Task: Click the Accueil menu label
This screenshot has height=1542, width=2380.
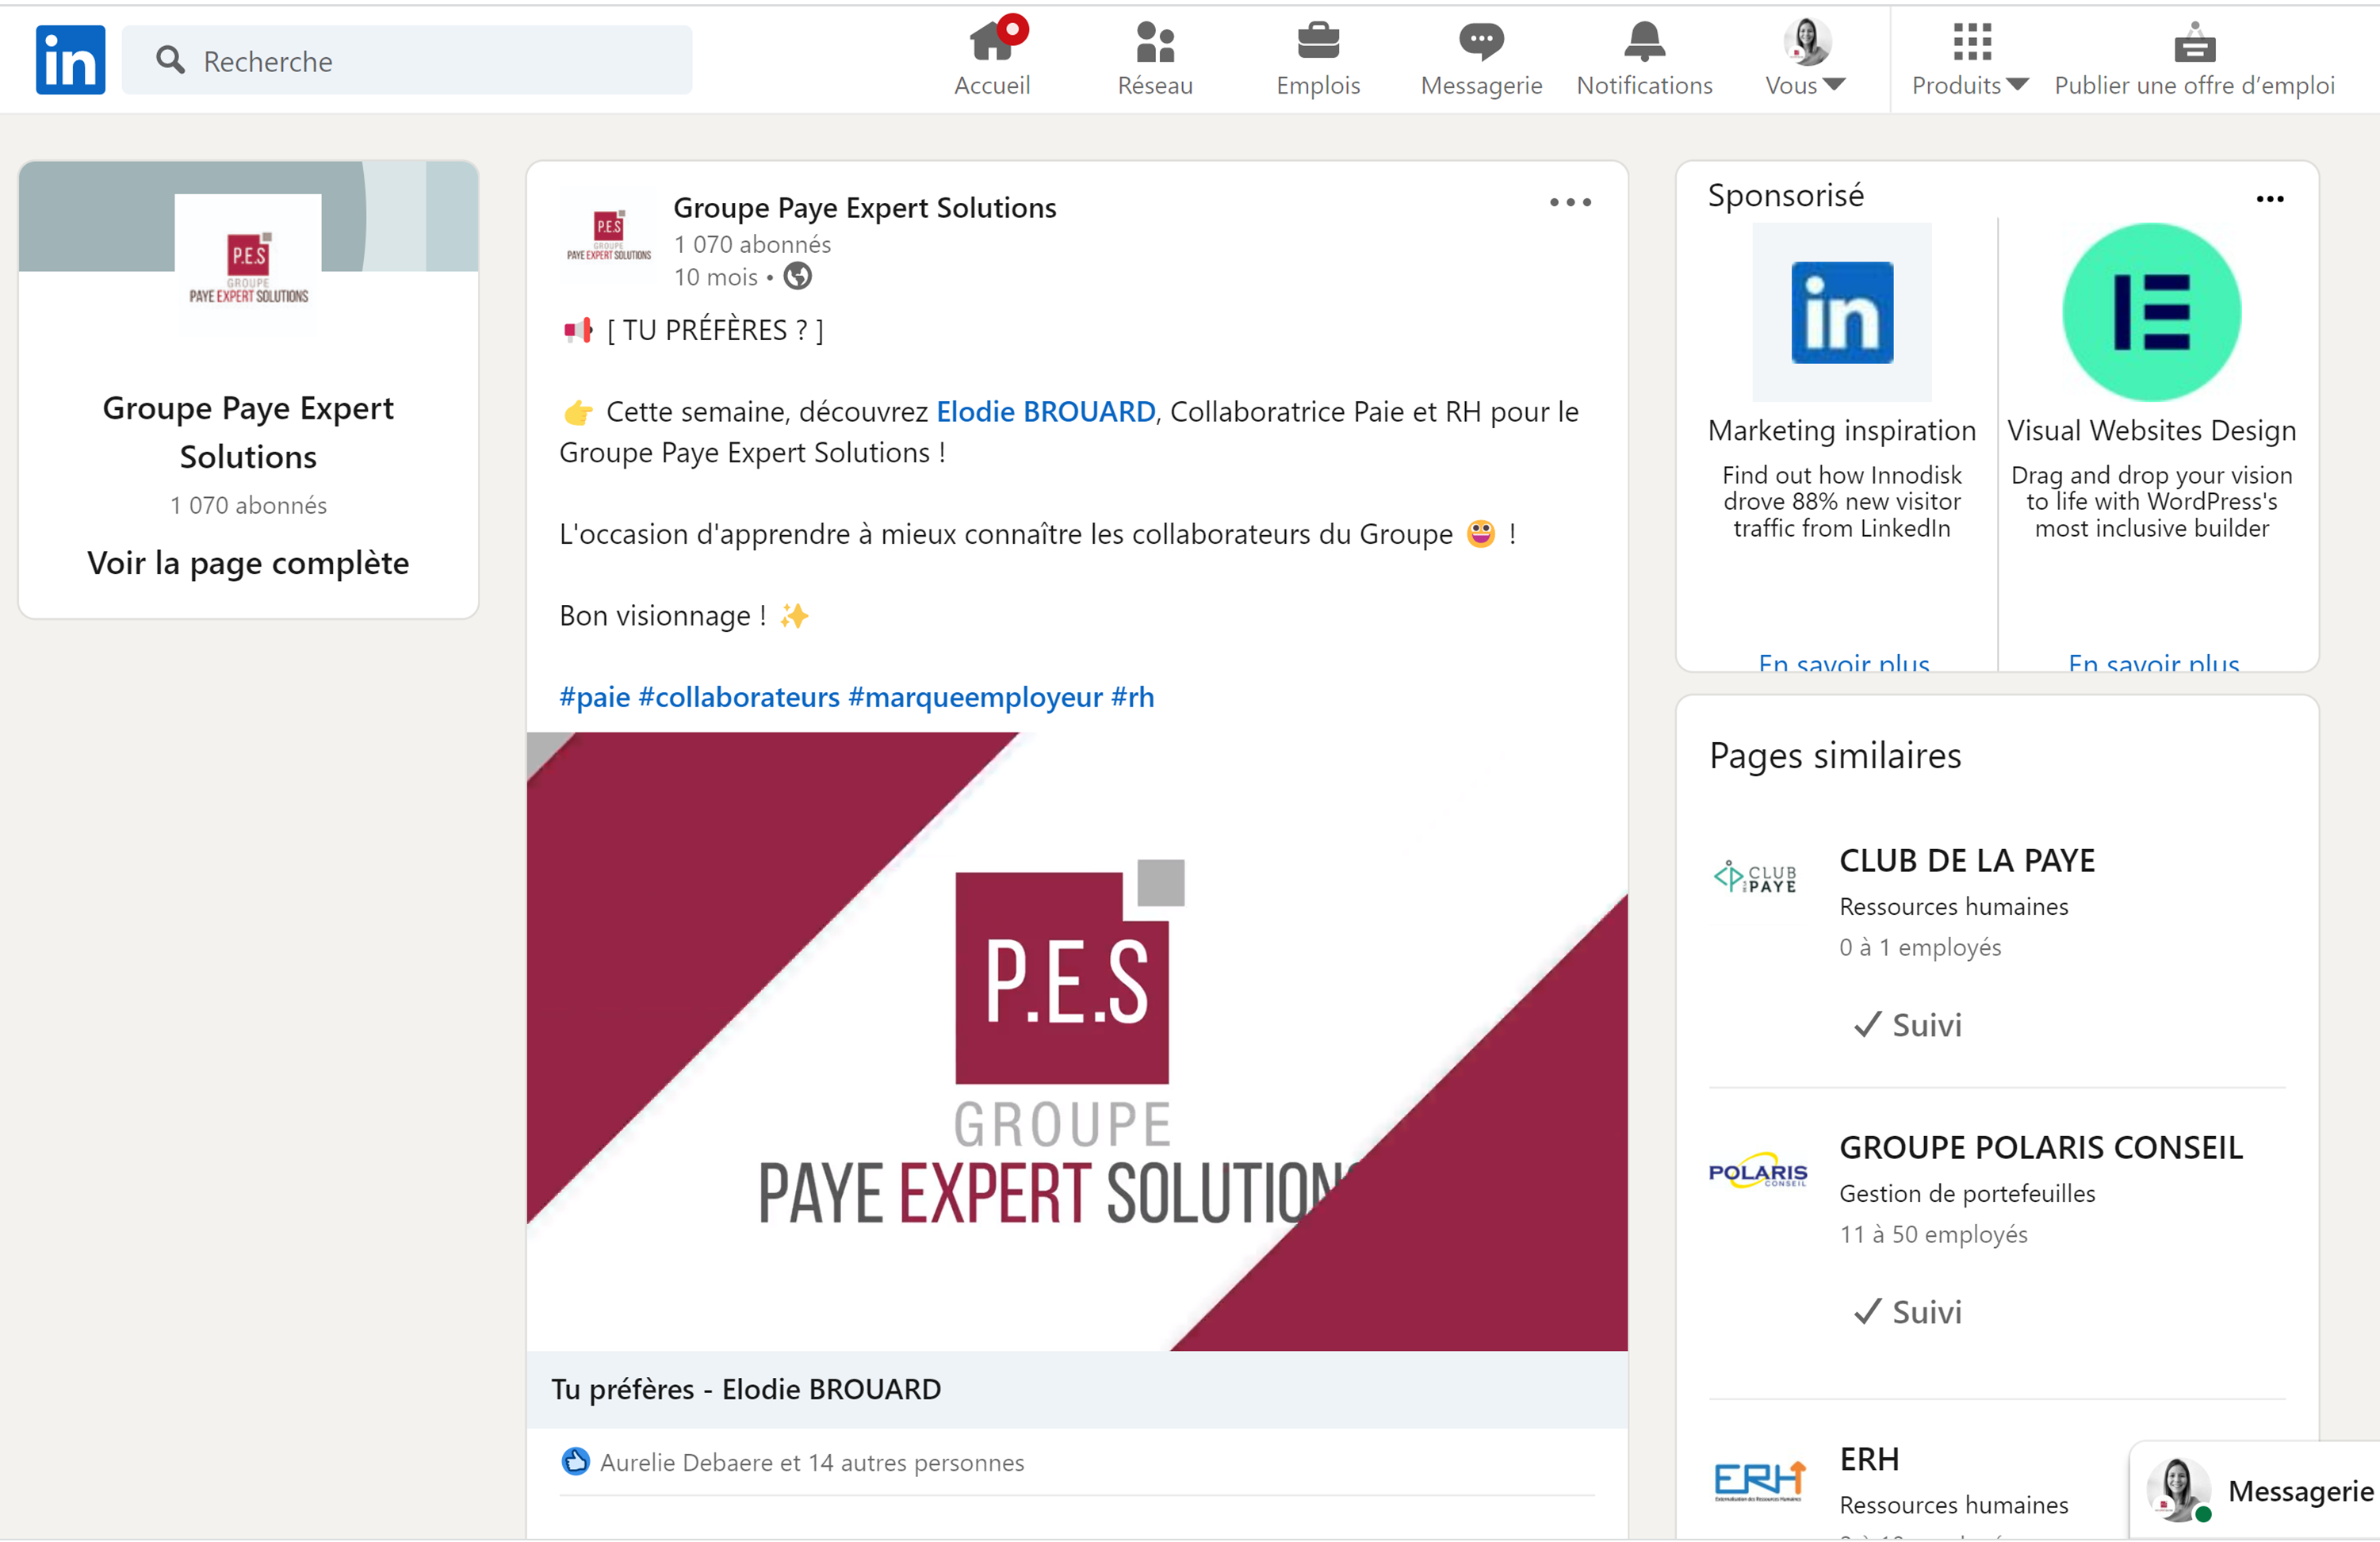Action: tap(992, 86)
